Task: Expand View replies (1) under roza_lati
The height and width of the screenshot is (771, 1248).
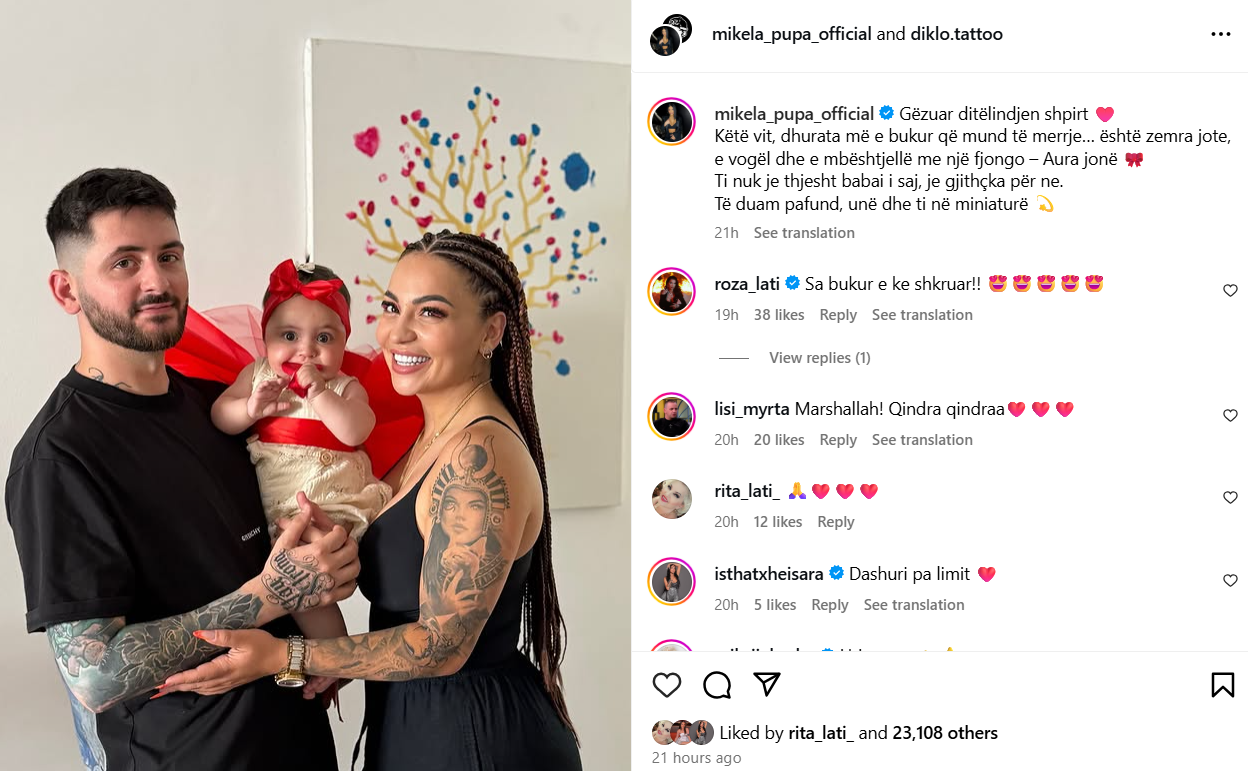Action: click(x=819, y=358)
